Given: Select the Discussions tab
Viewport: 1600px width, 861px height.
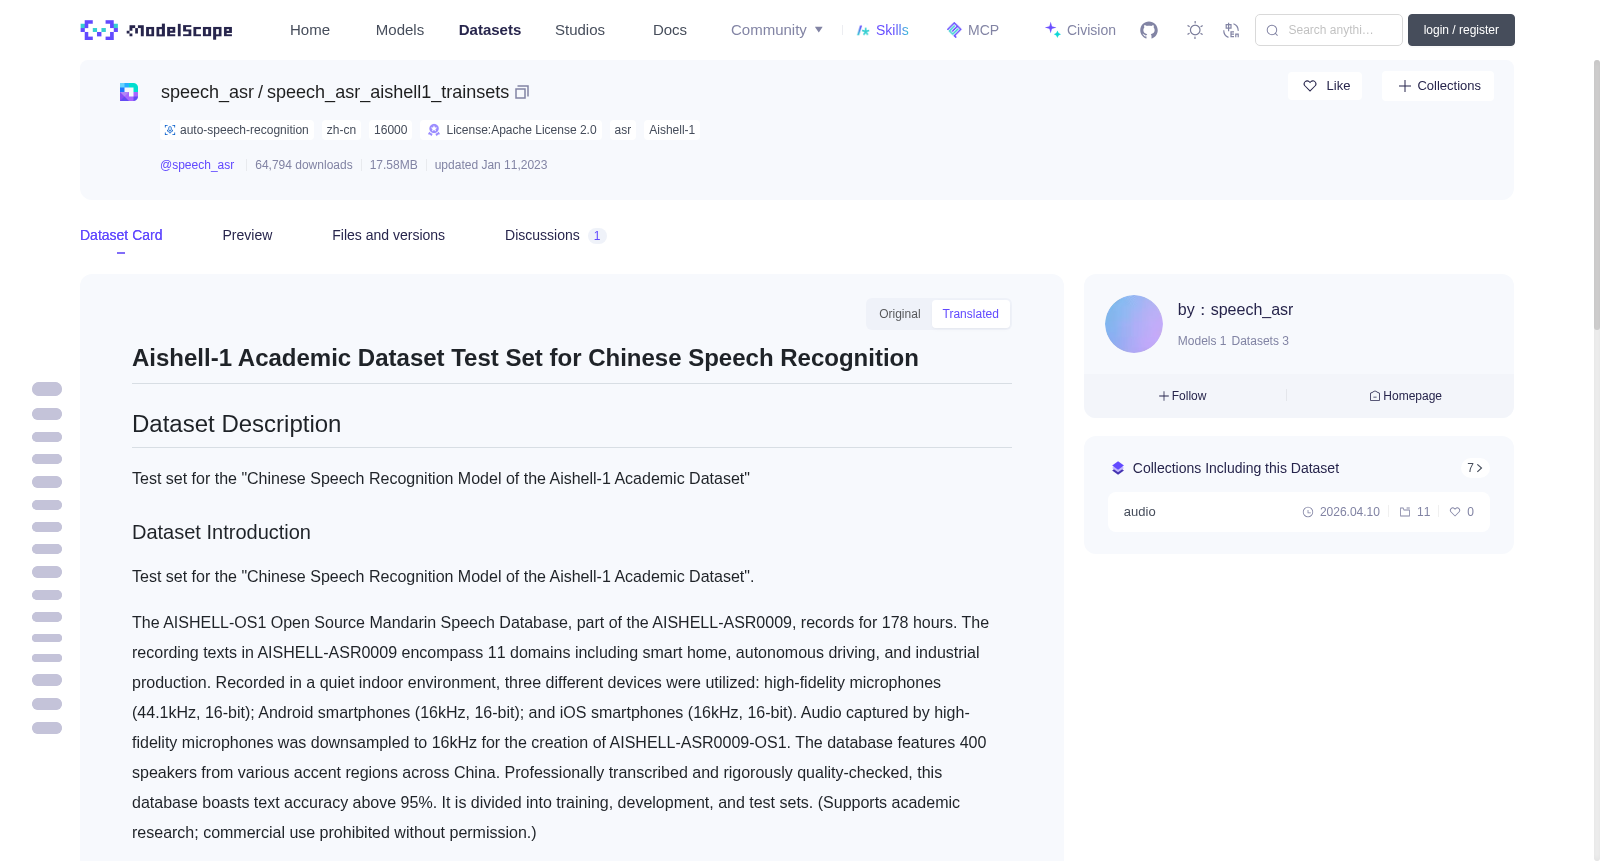Looking at the screenshot, I should 555,235.
